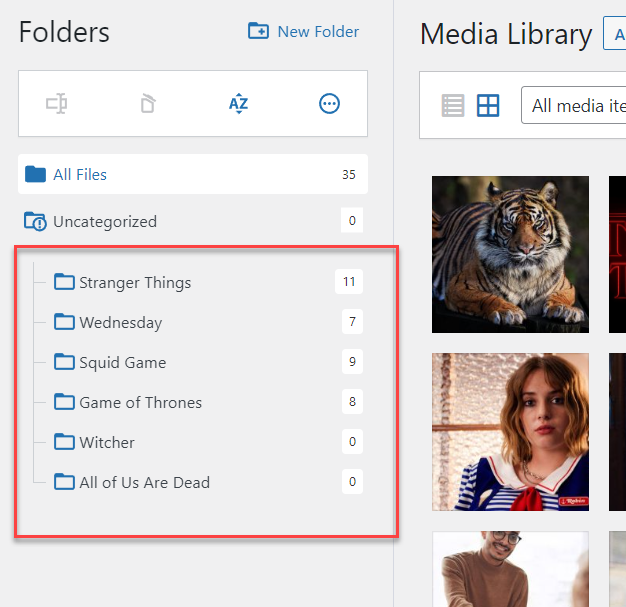Click the All of Us Are Dead count badge
626x607 pixels.
[352, 481]
